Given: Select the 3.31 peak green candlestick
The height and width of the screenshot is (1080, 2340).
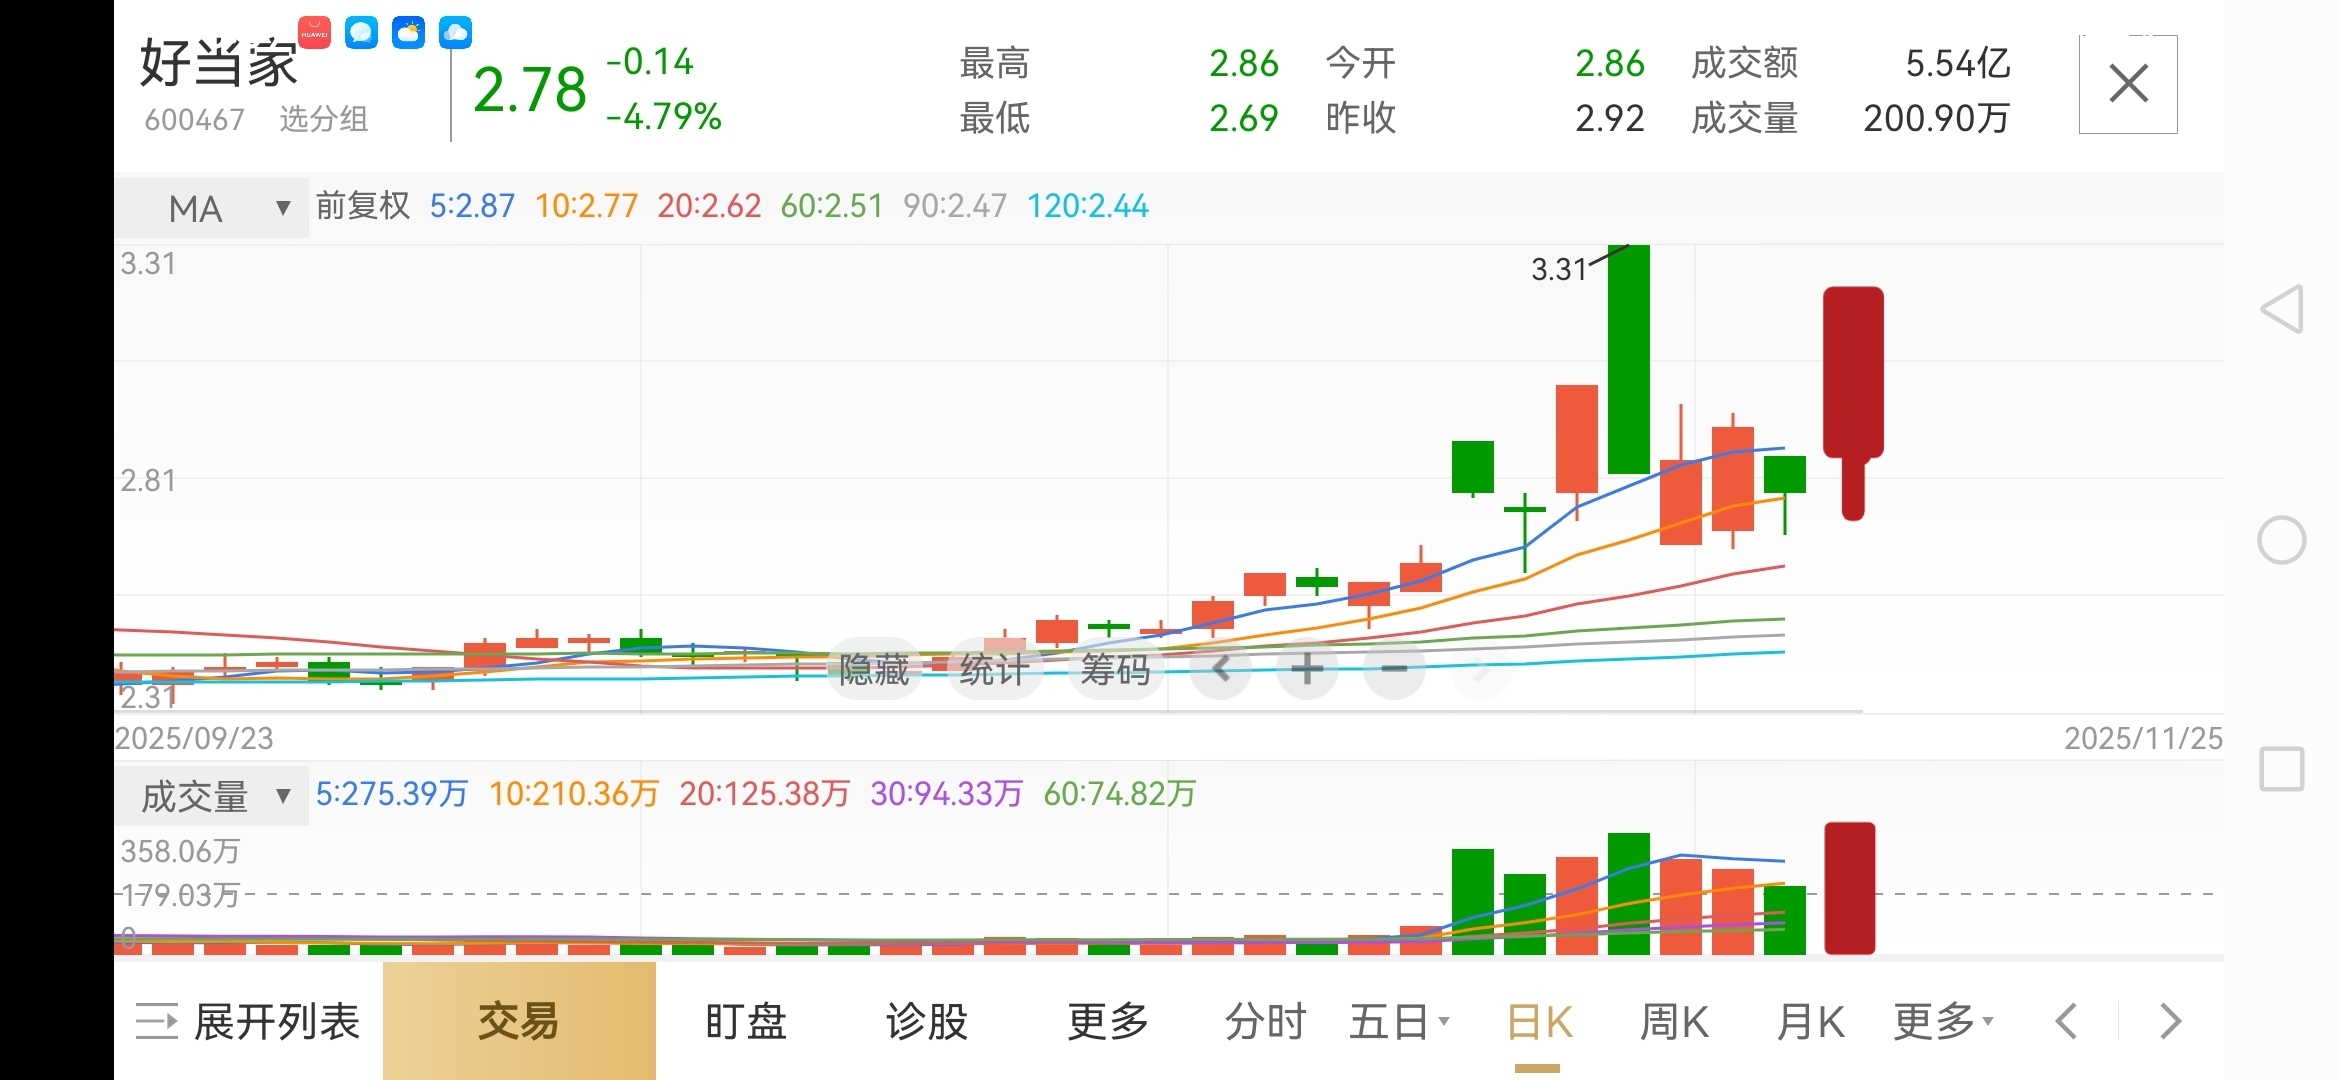Looking at the screenshot, I should tap(1628, 360).
